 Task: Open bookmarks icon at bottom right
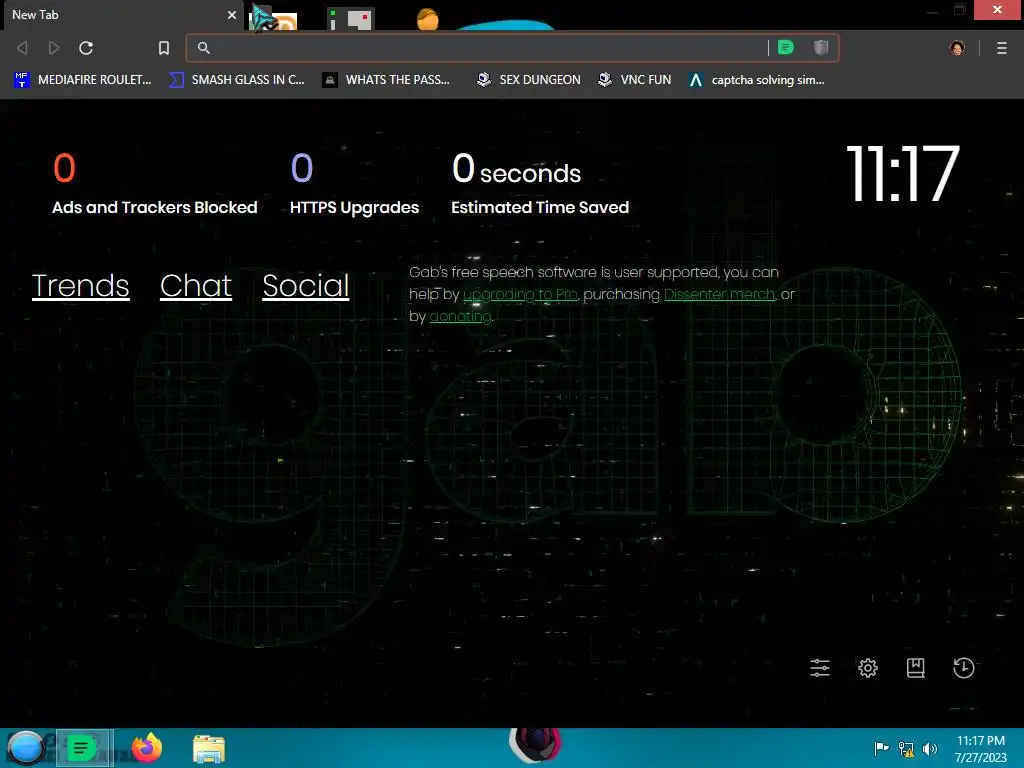point(916,667)
